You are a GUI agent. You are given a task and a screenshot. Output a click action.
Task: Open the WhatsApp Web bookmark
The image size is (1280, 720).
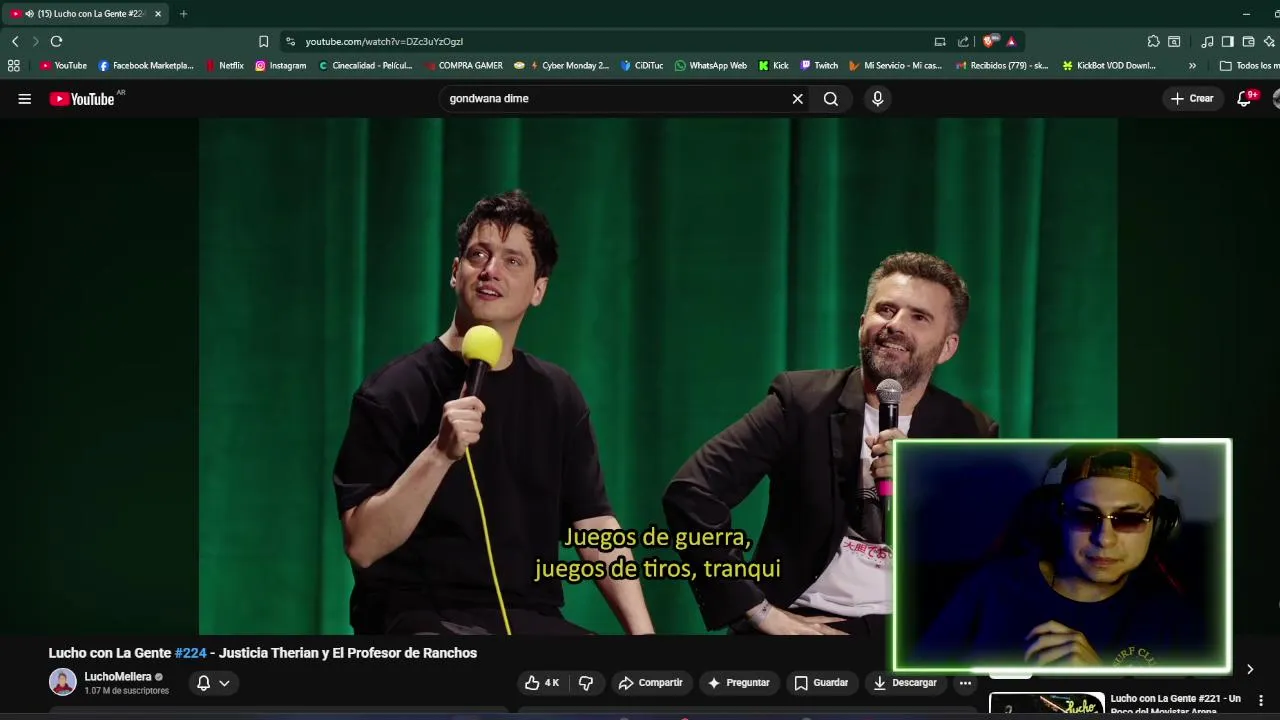click(x=710, y=65)
